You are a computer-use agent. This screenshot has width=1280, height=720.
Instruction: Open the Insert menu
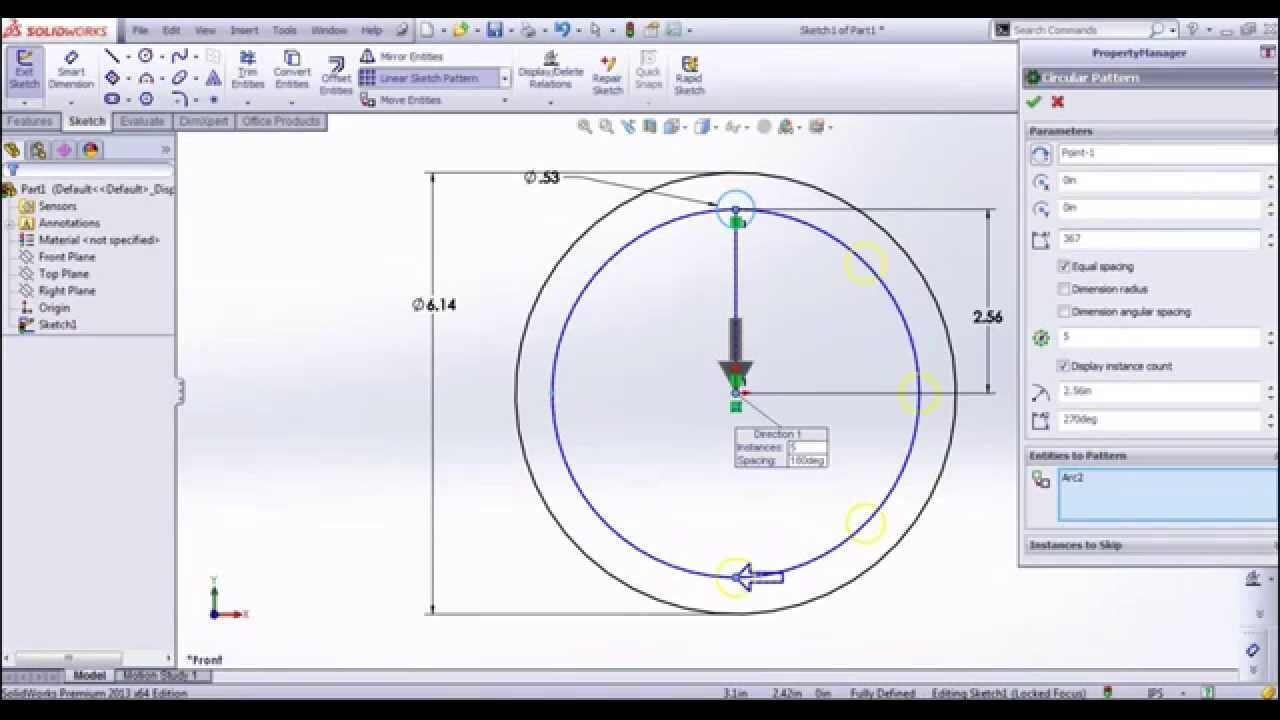tap(244, 30)
